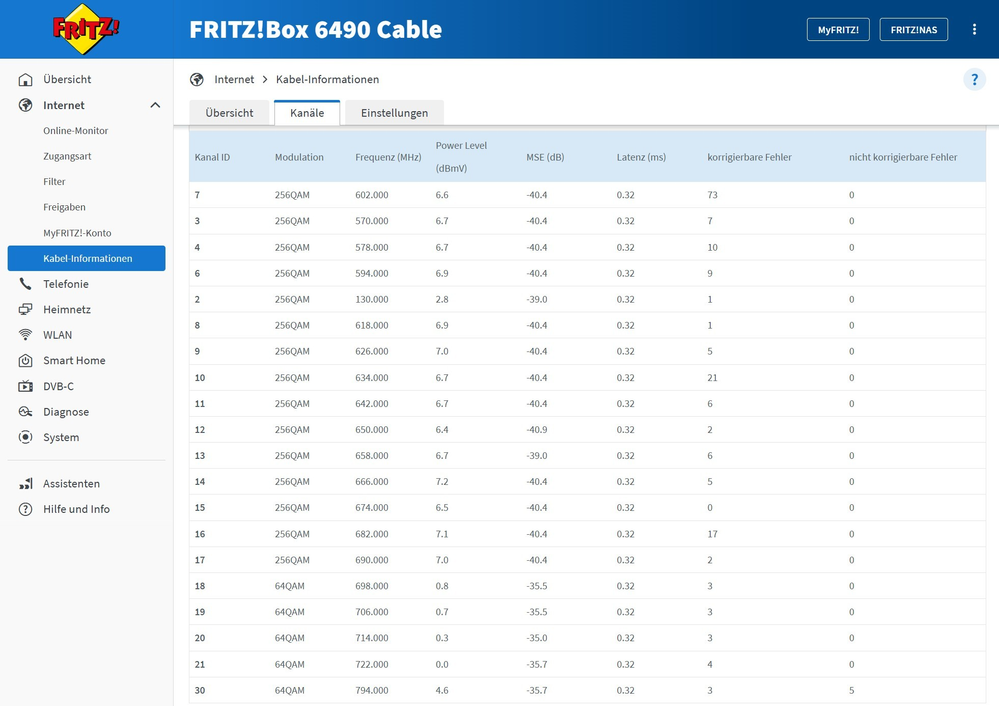
Task: Click the Latenz (ms) column header
Action: pyautogui.click(x=641, y=157)
